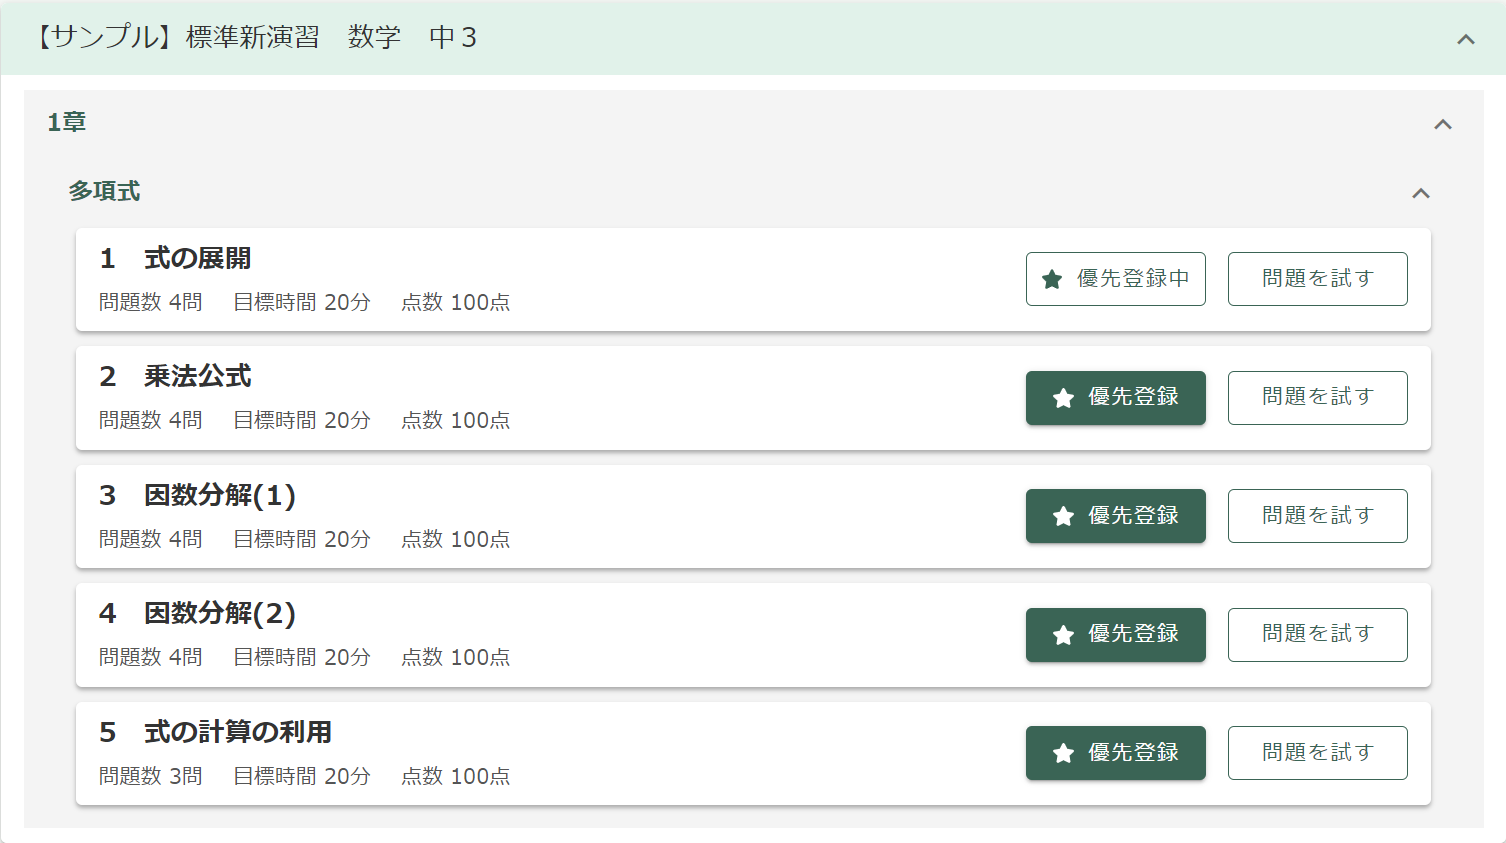Enable 優先登録 for 乗法公式

click(x=1115, y=398)
